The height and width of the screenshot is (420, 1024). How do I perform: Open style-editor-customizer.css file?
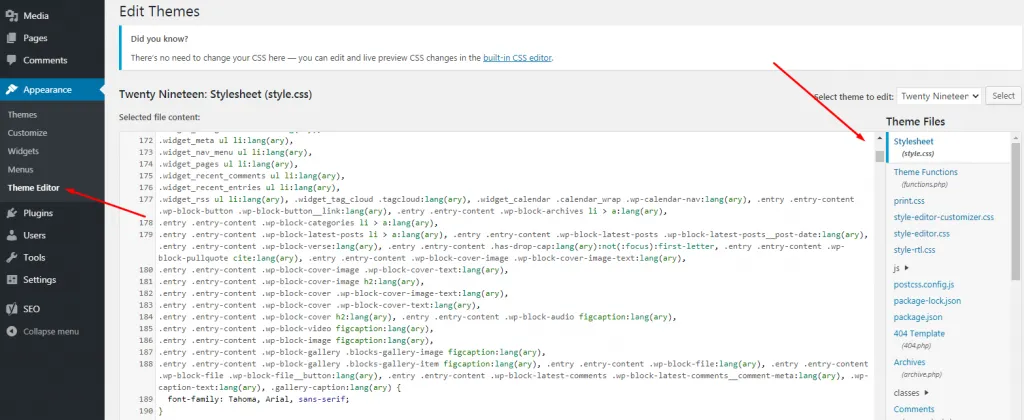(944, 217)
